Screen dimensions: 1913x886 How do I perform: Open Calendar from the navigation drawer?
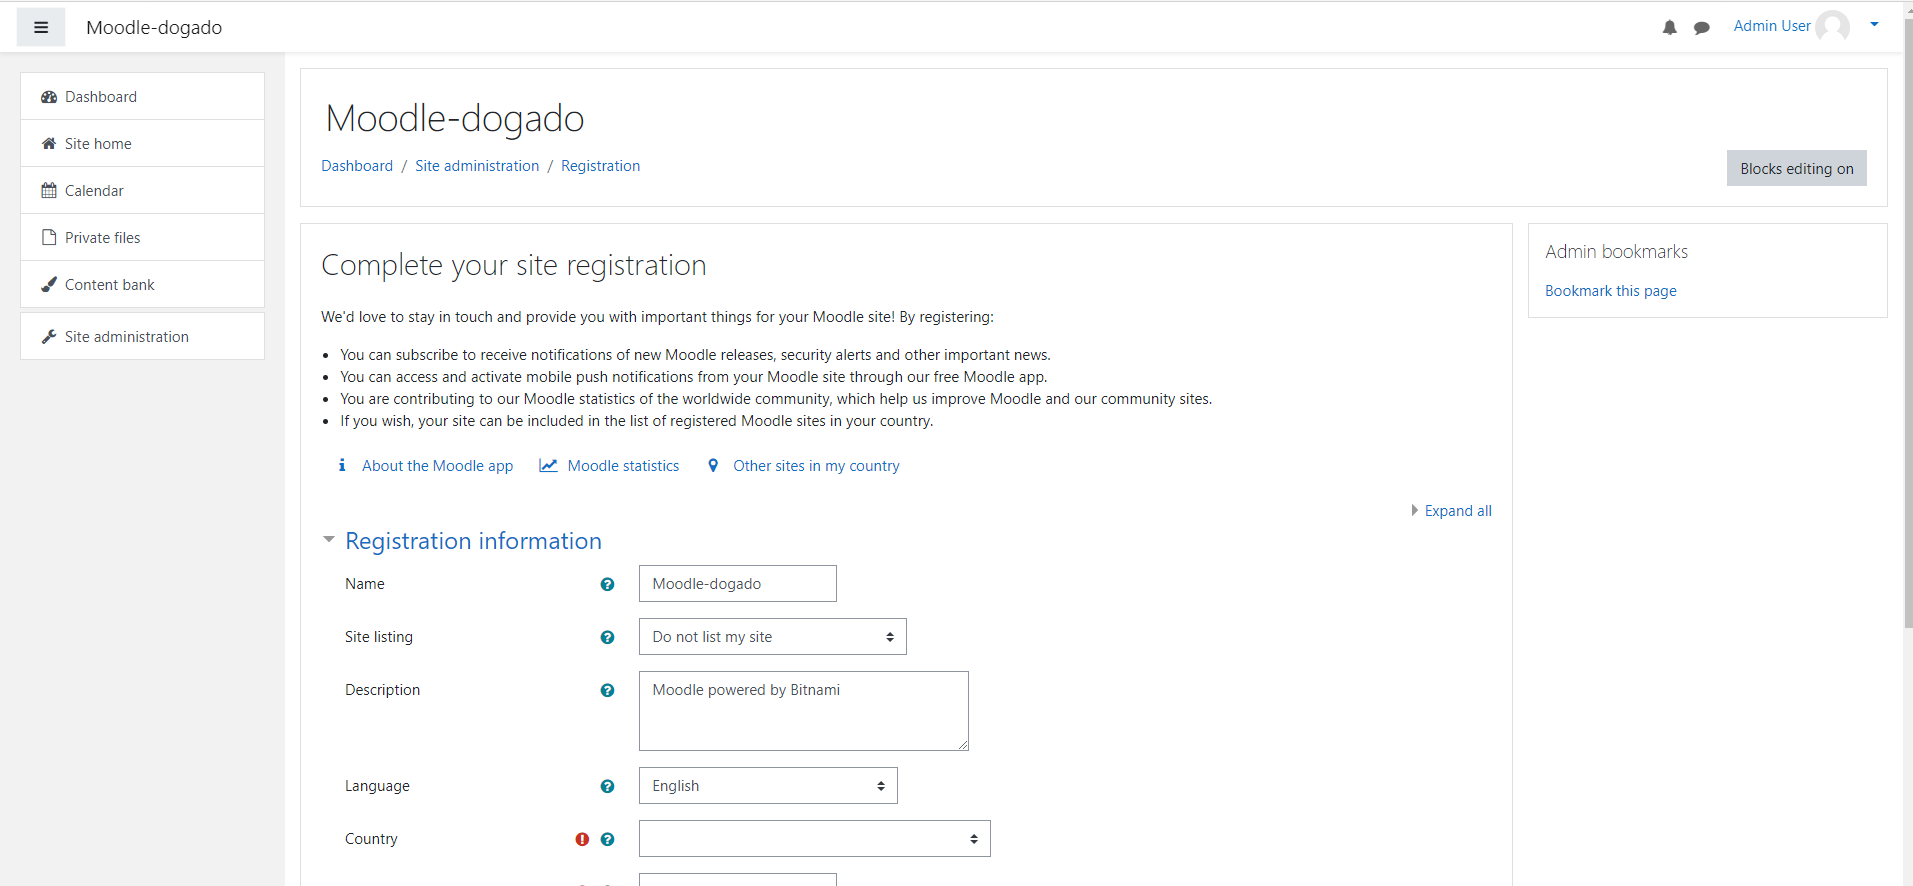[x=142, y=191]
